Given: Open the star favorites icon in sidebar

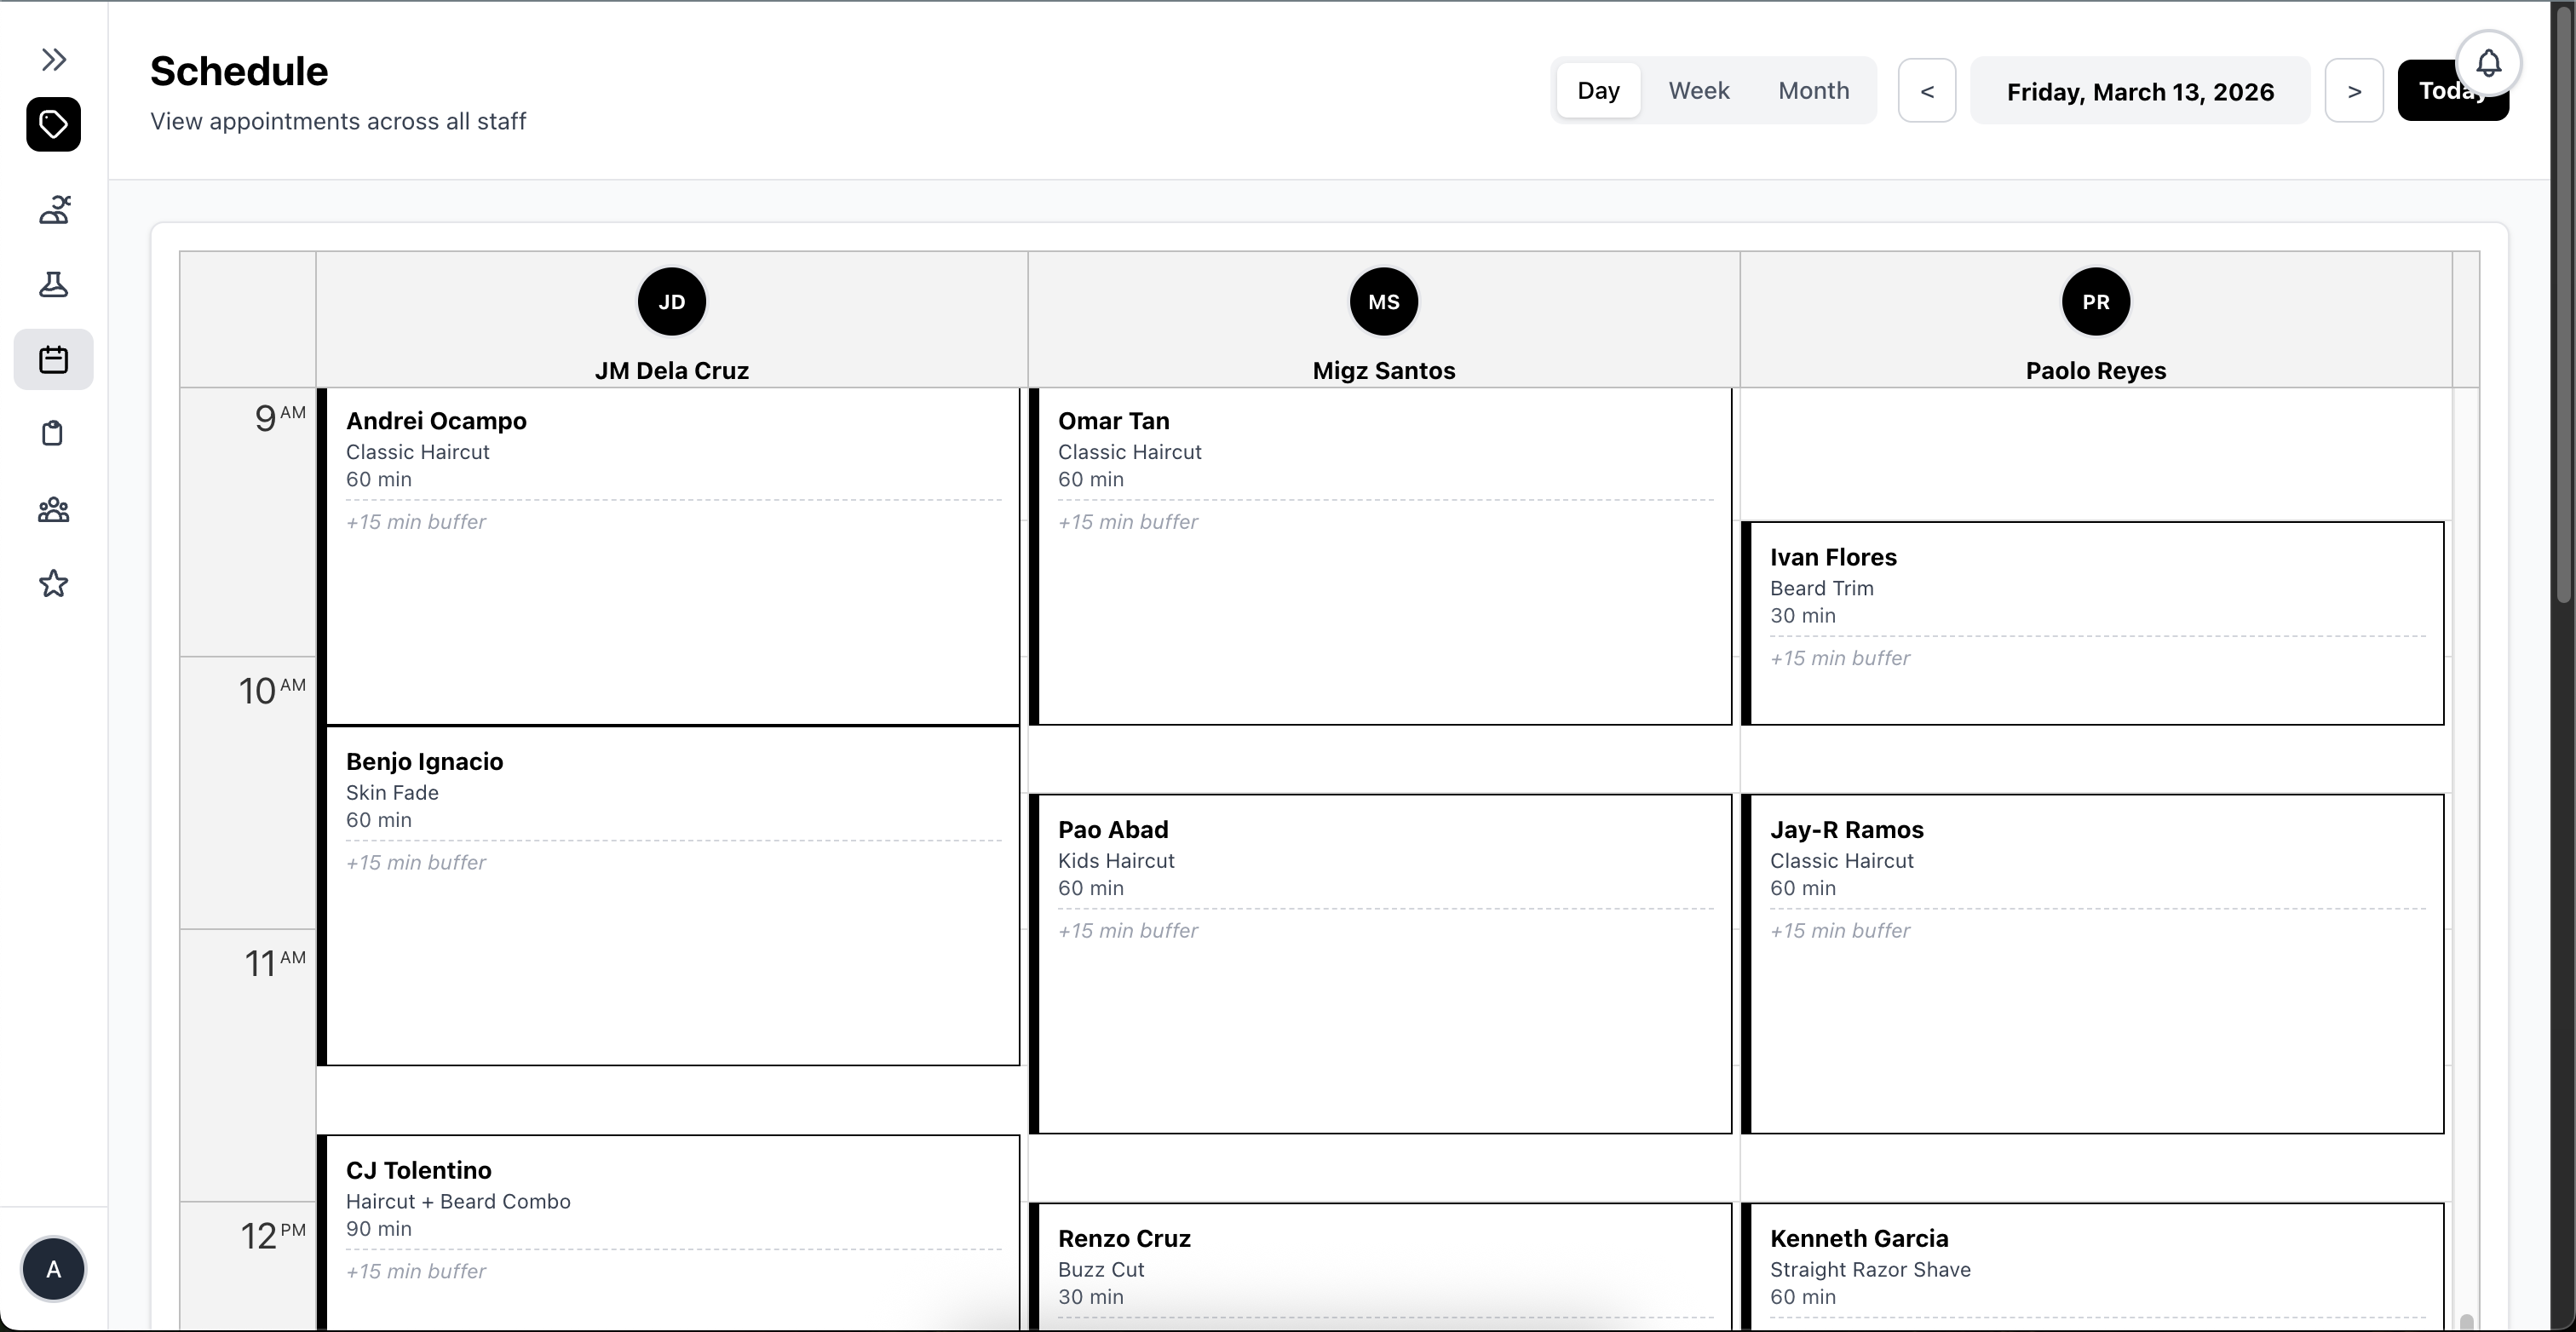Looking at the screenshot, I should pos(53,583).
